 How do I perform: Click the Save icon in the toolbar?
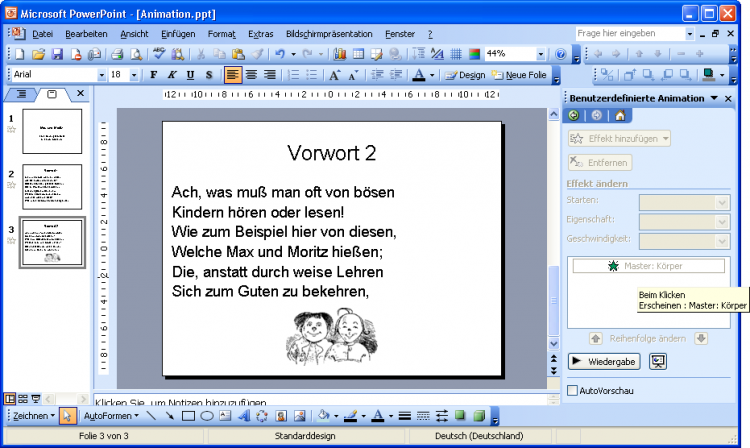(x=57, y=54)
